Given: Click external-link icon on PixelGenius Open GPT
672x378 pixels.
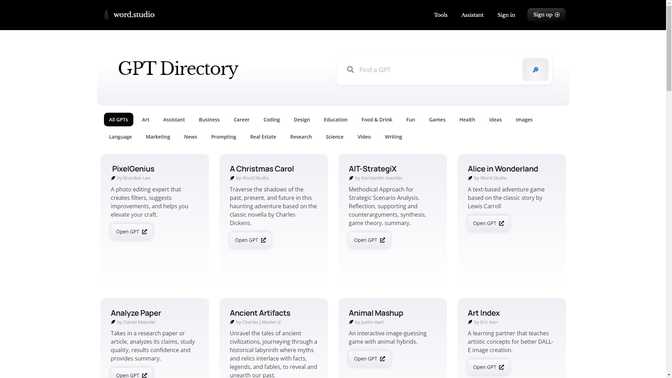Looking at the screenshot, I should (x=144, y=231).
